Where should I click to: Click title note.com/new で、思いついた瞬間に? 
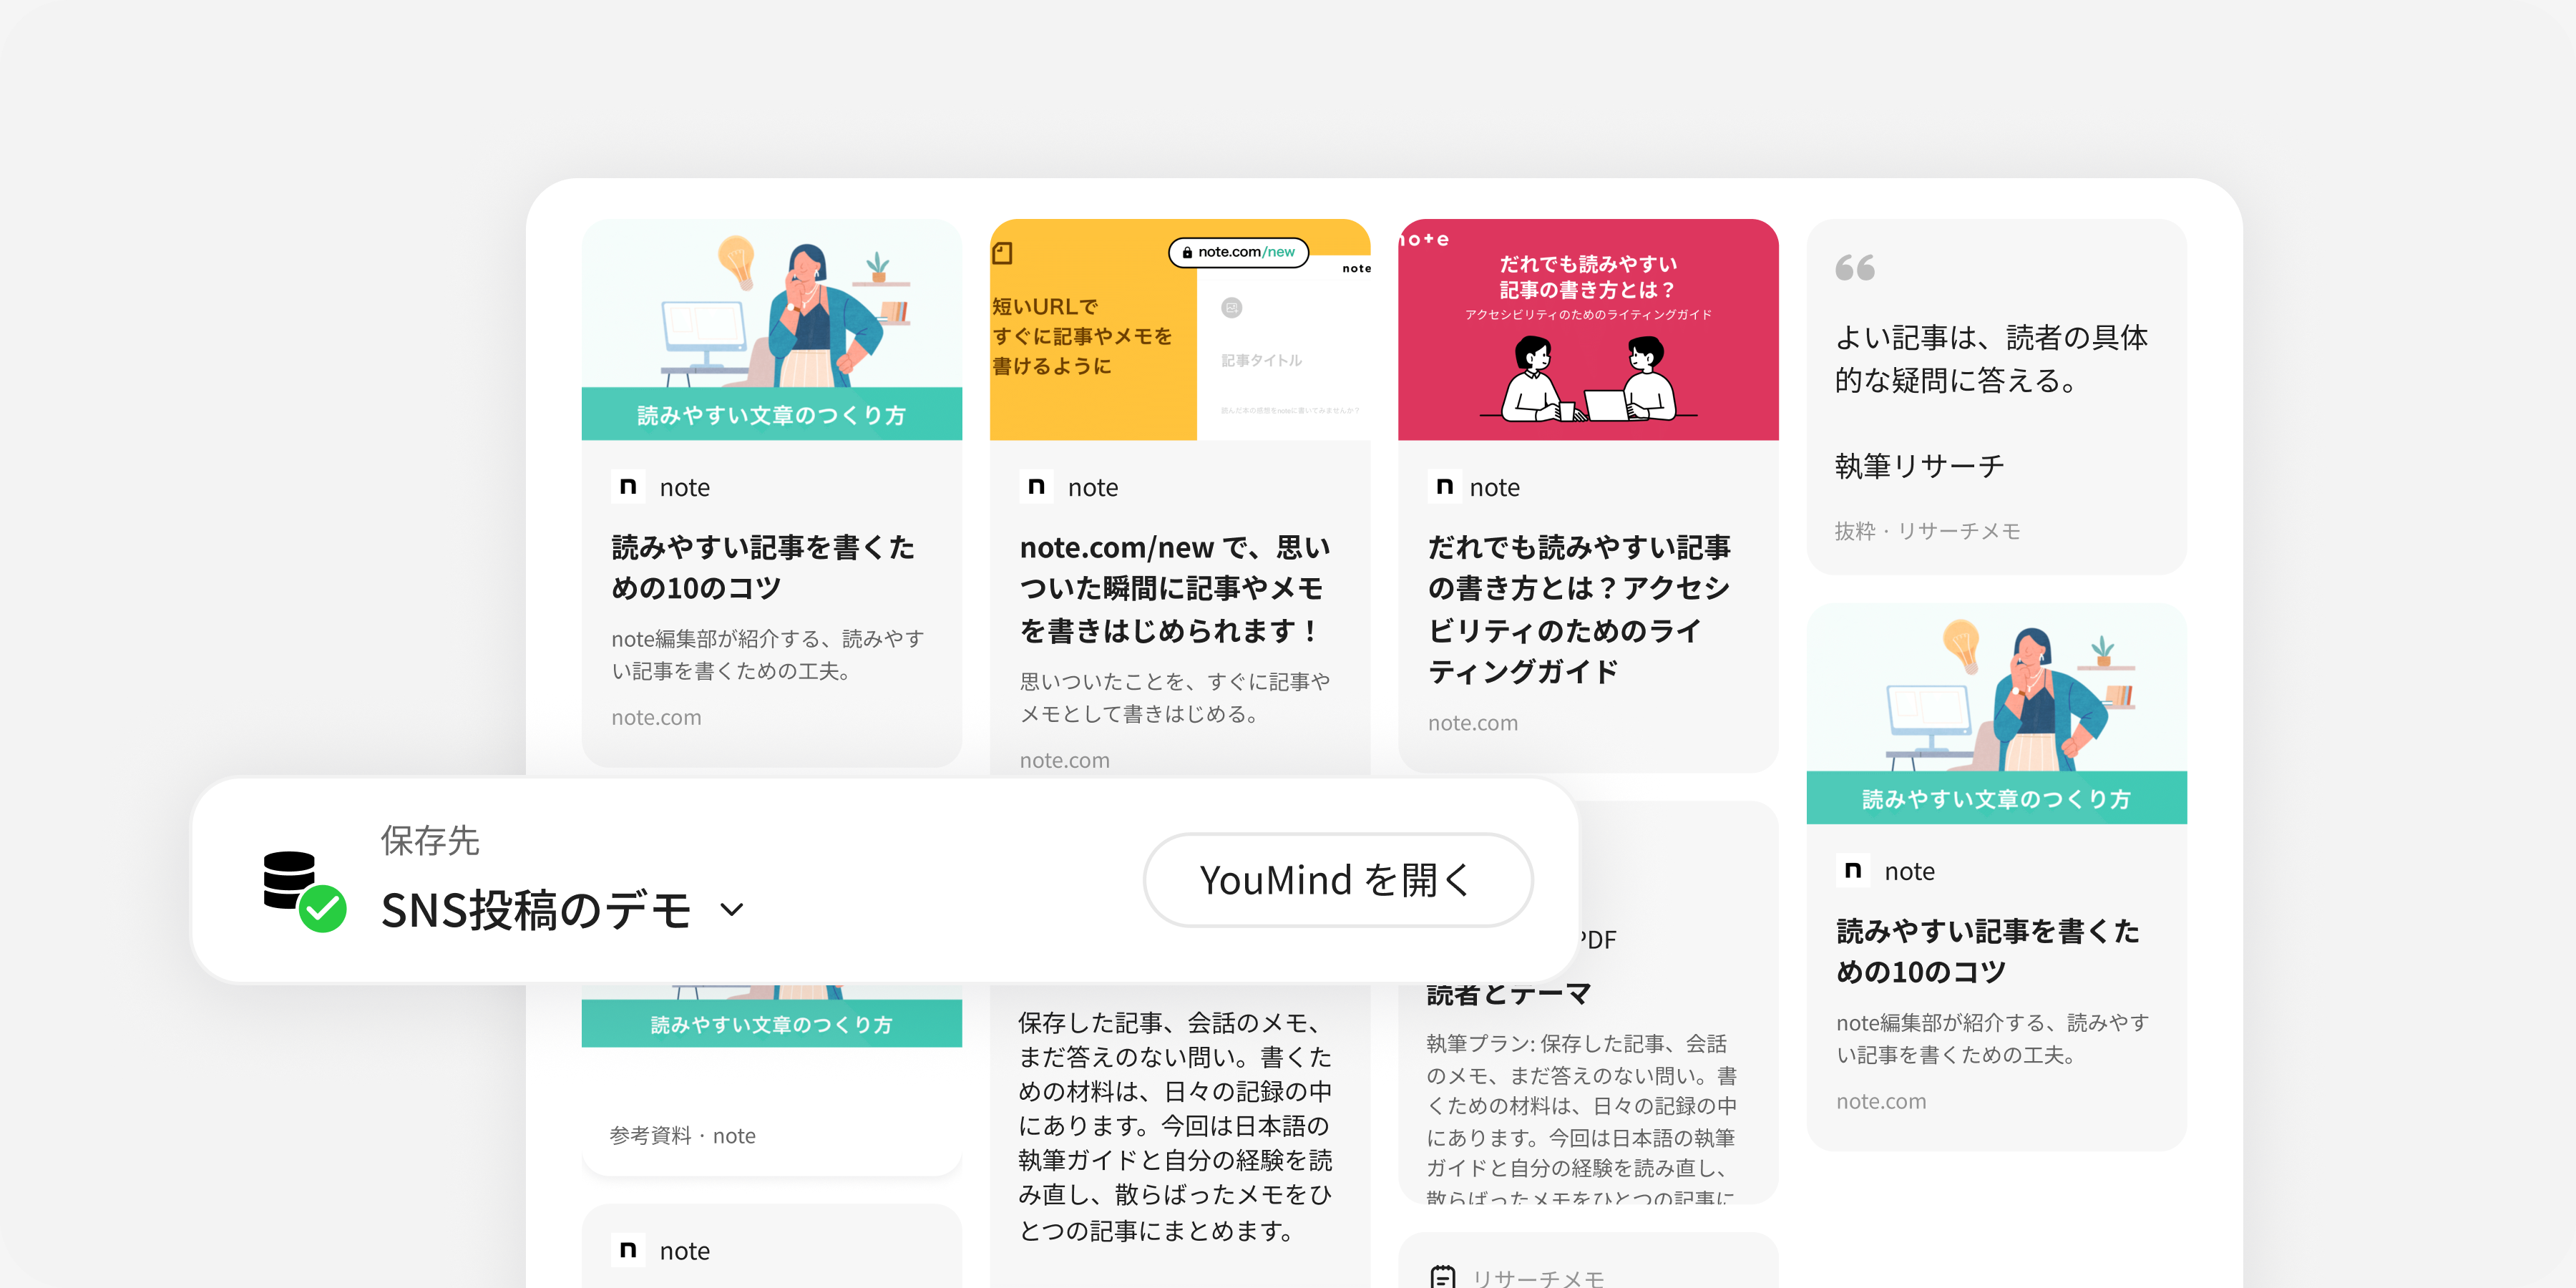tap(1176, 589)
